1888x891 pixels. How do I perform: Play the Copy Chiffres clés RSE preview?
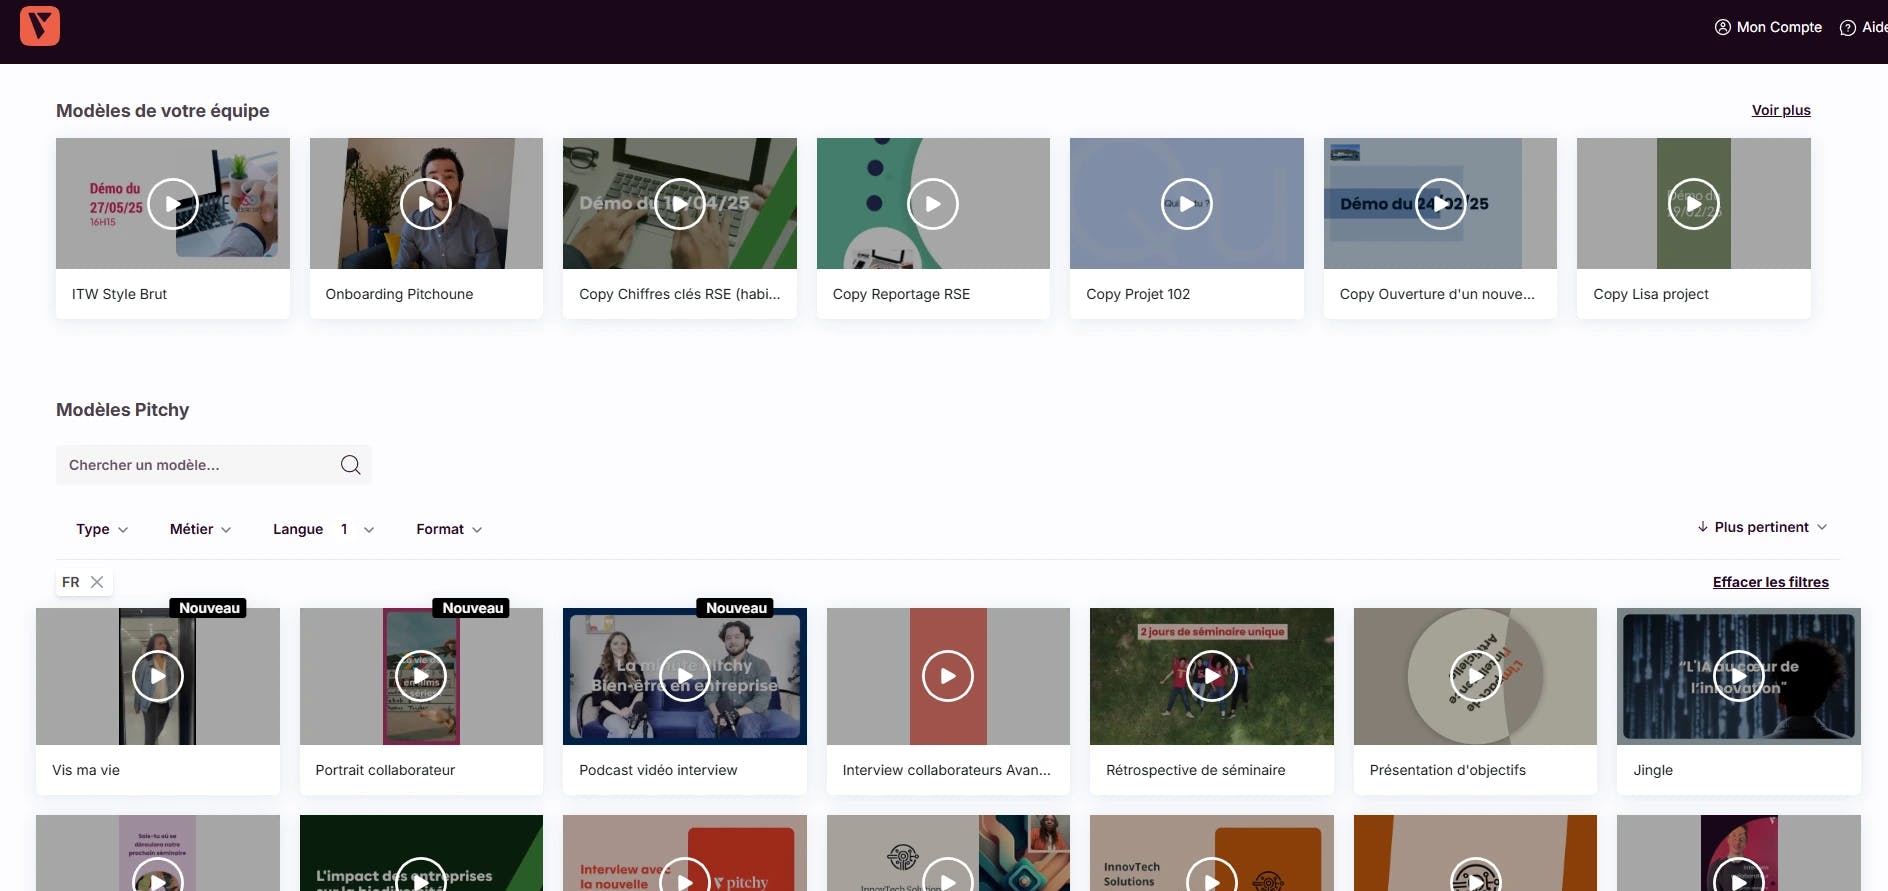click(680, 204)
